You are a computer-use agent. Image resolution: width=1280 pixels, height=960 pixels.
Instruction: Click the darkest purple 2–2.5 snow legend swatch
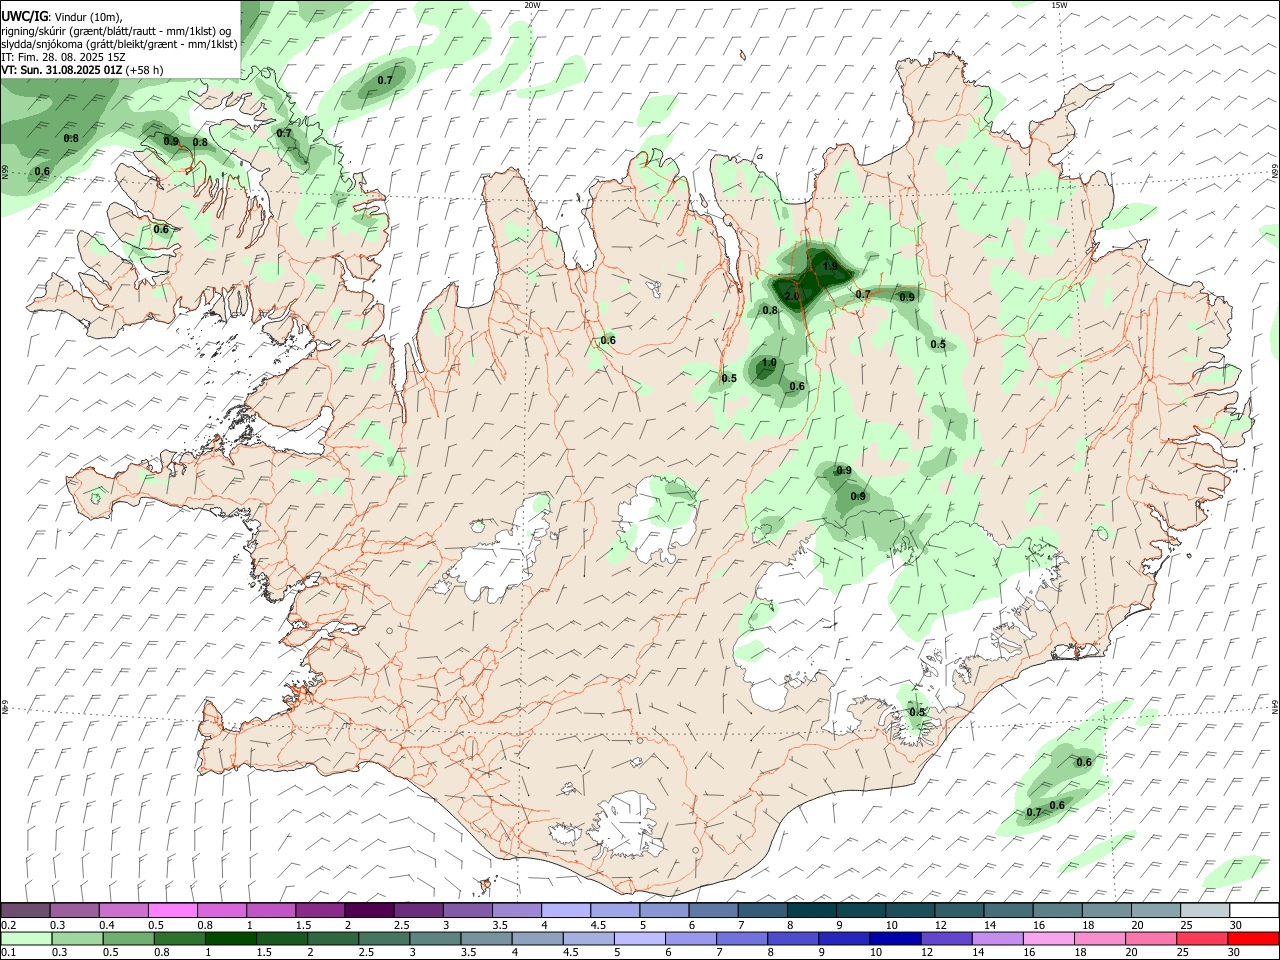[x=369, y=910]
